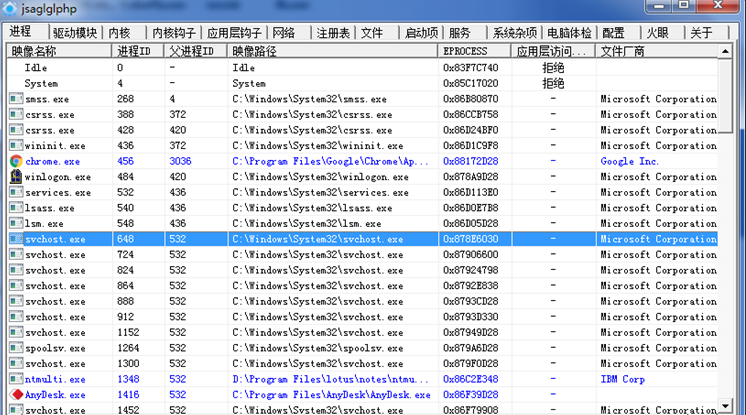Screen dimensions: 746x415
Task: Click the wininit.exe process icon
Action: pyautogui.click(x=16, y=146)
